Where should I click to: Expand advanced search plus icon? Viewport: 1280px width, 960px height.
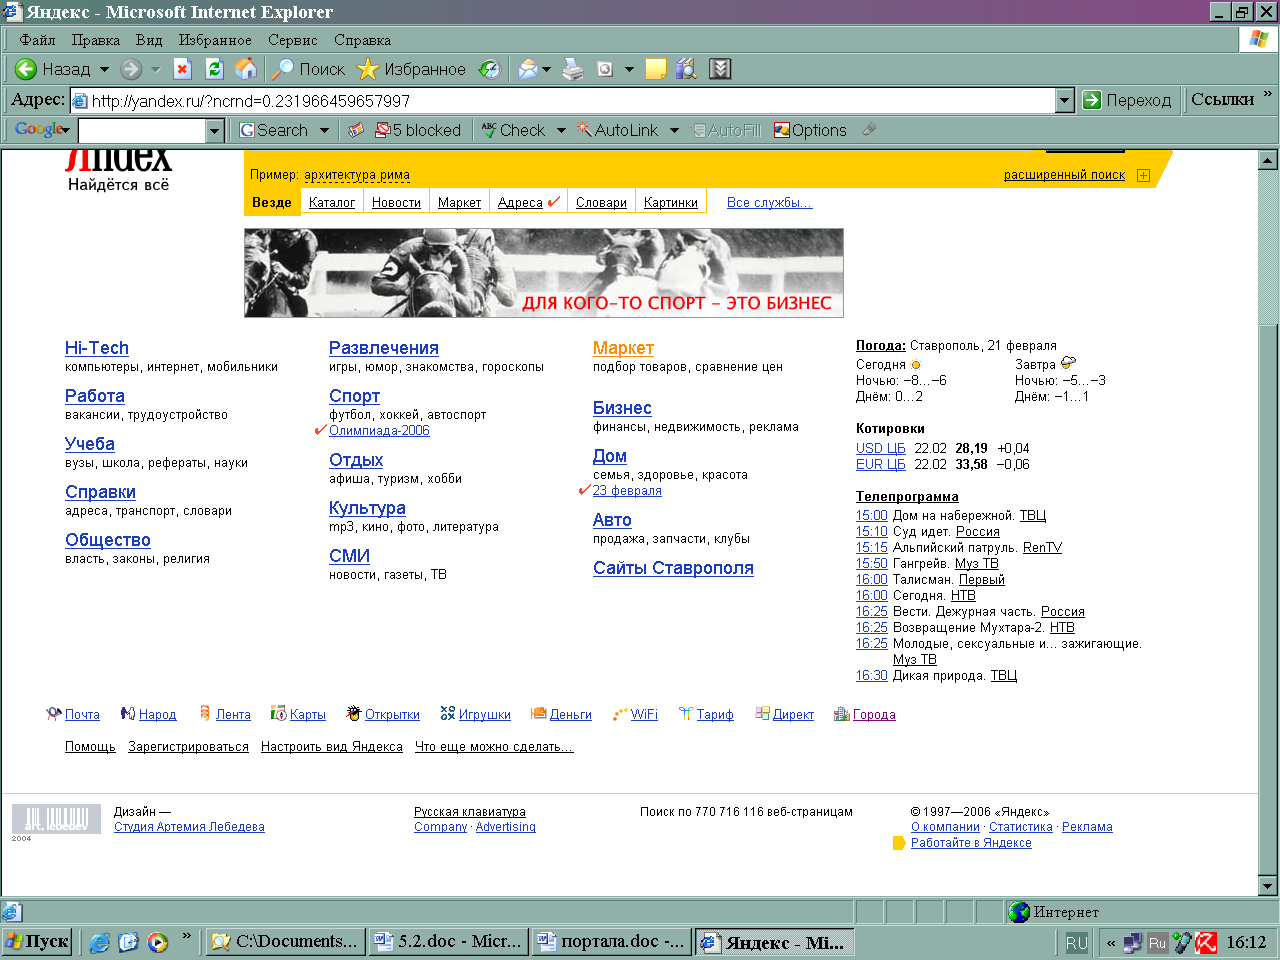click(1143, 175)
